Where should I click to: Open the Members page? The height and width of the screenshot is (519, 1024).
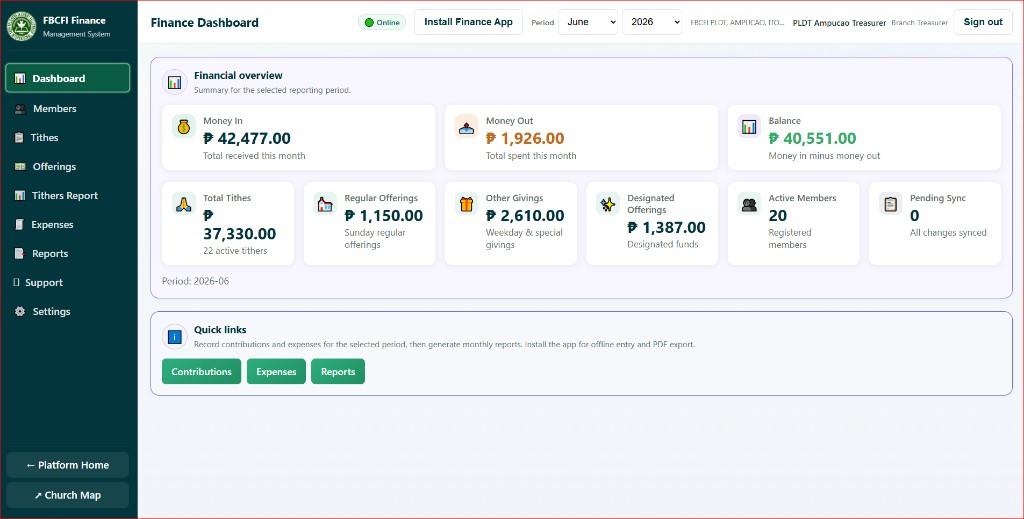[x=68, y=109]
